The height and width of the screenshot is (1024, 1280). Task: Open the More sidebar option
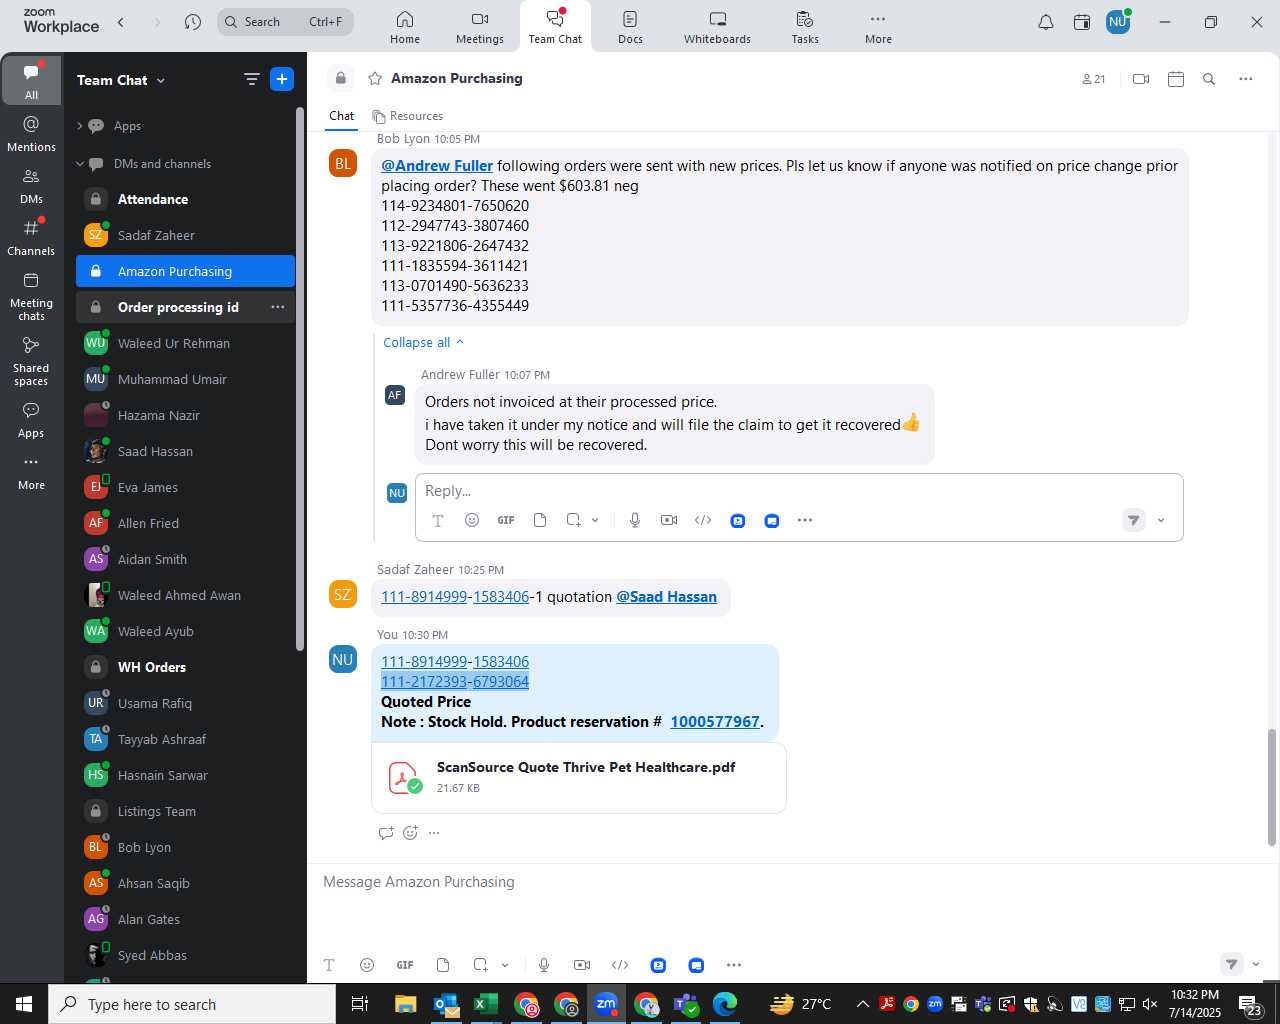[31, 472]
